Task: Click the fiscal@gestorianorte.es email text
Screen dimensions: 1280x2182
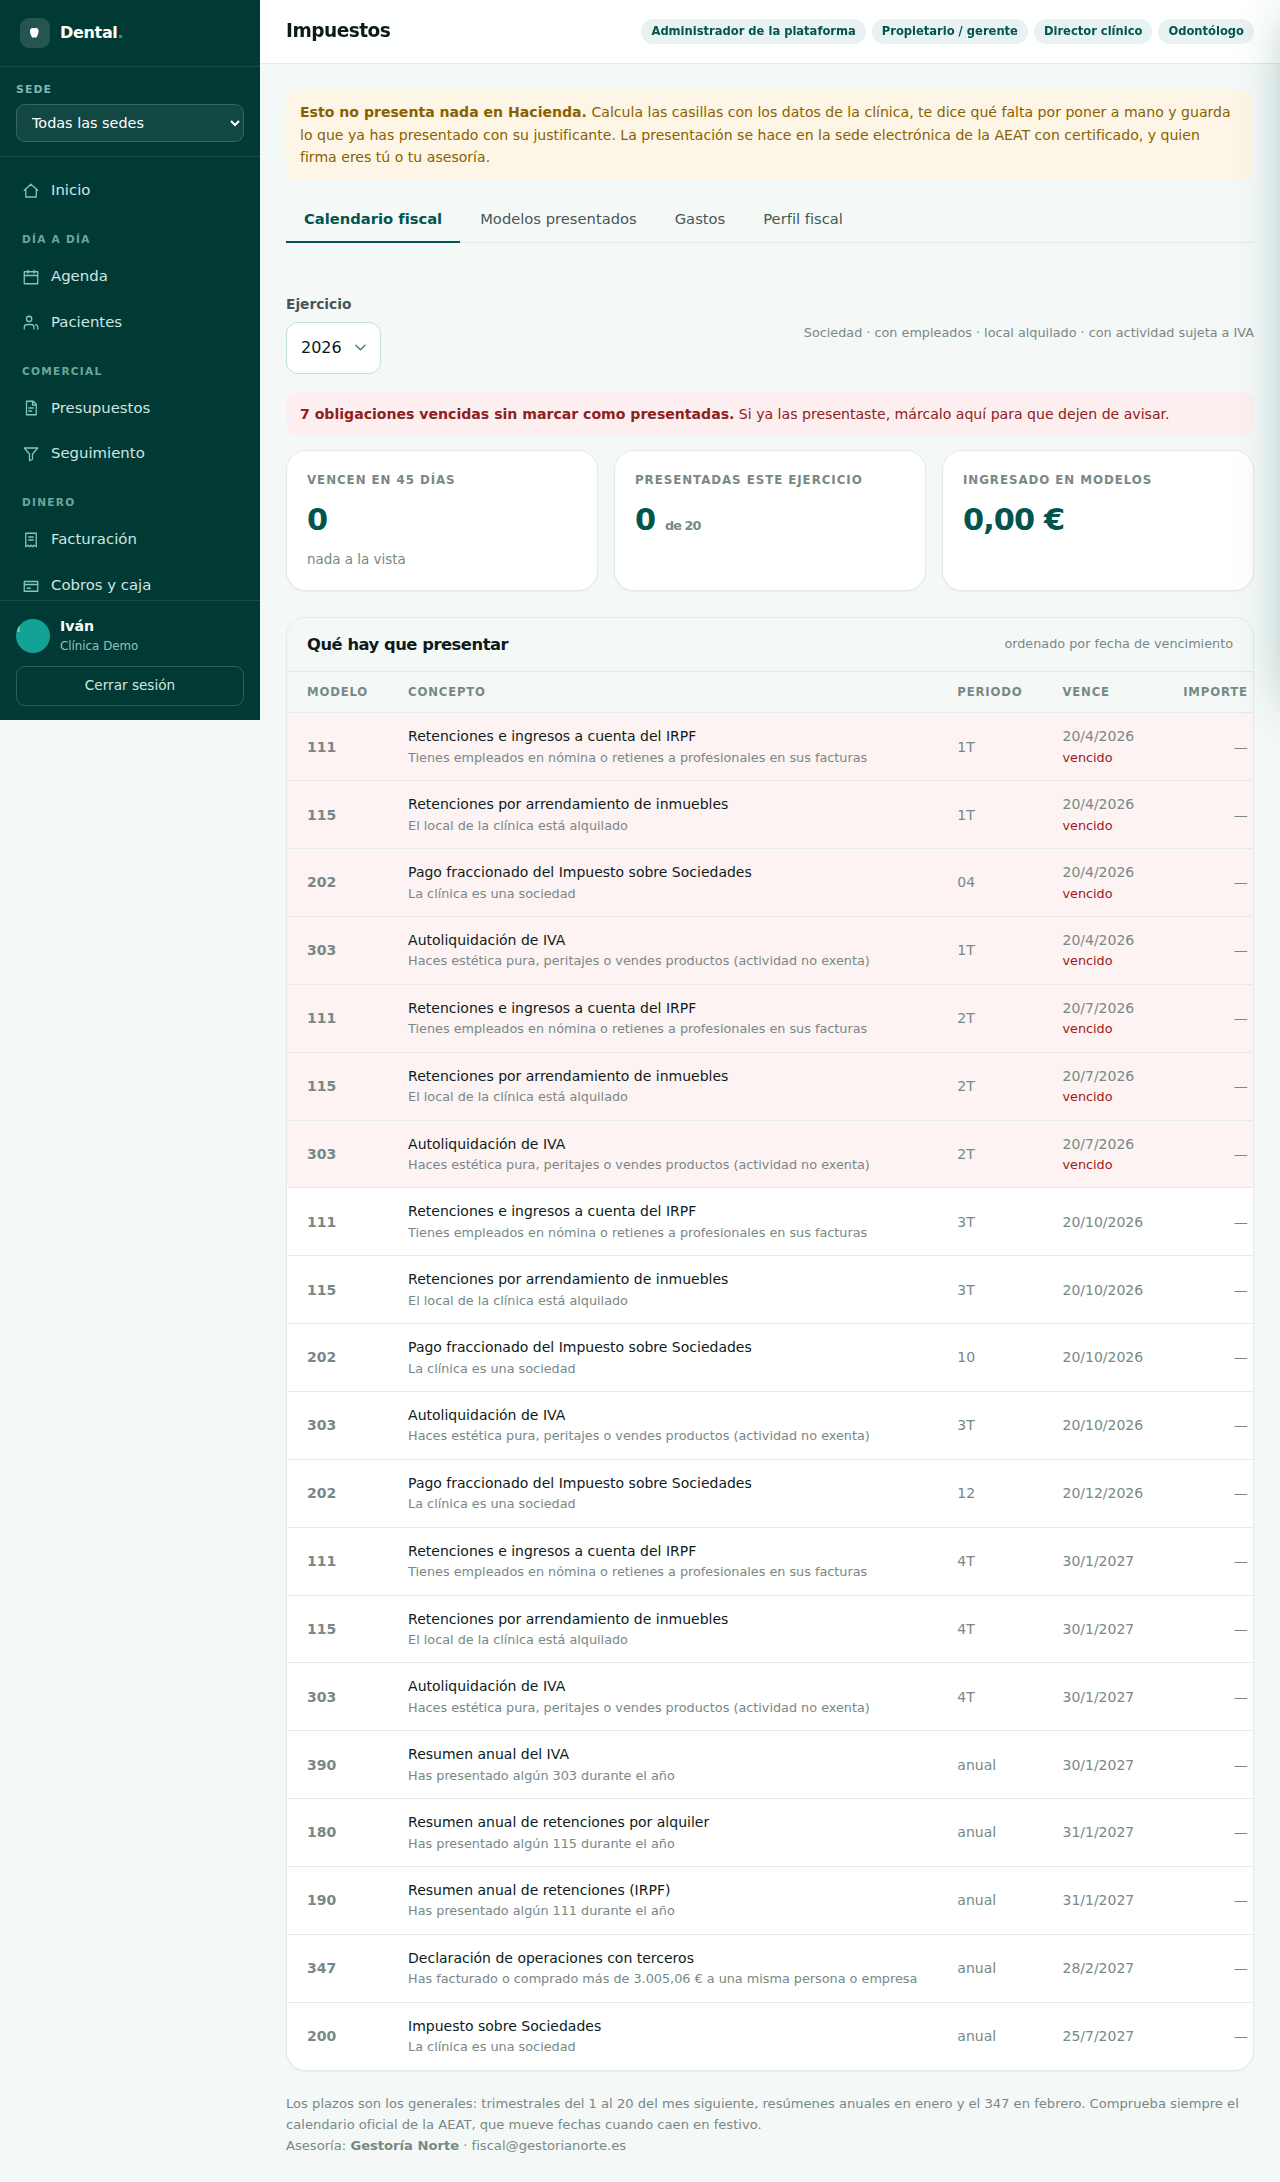Action: [x=549, y=2145]
